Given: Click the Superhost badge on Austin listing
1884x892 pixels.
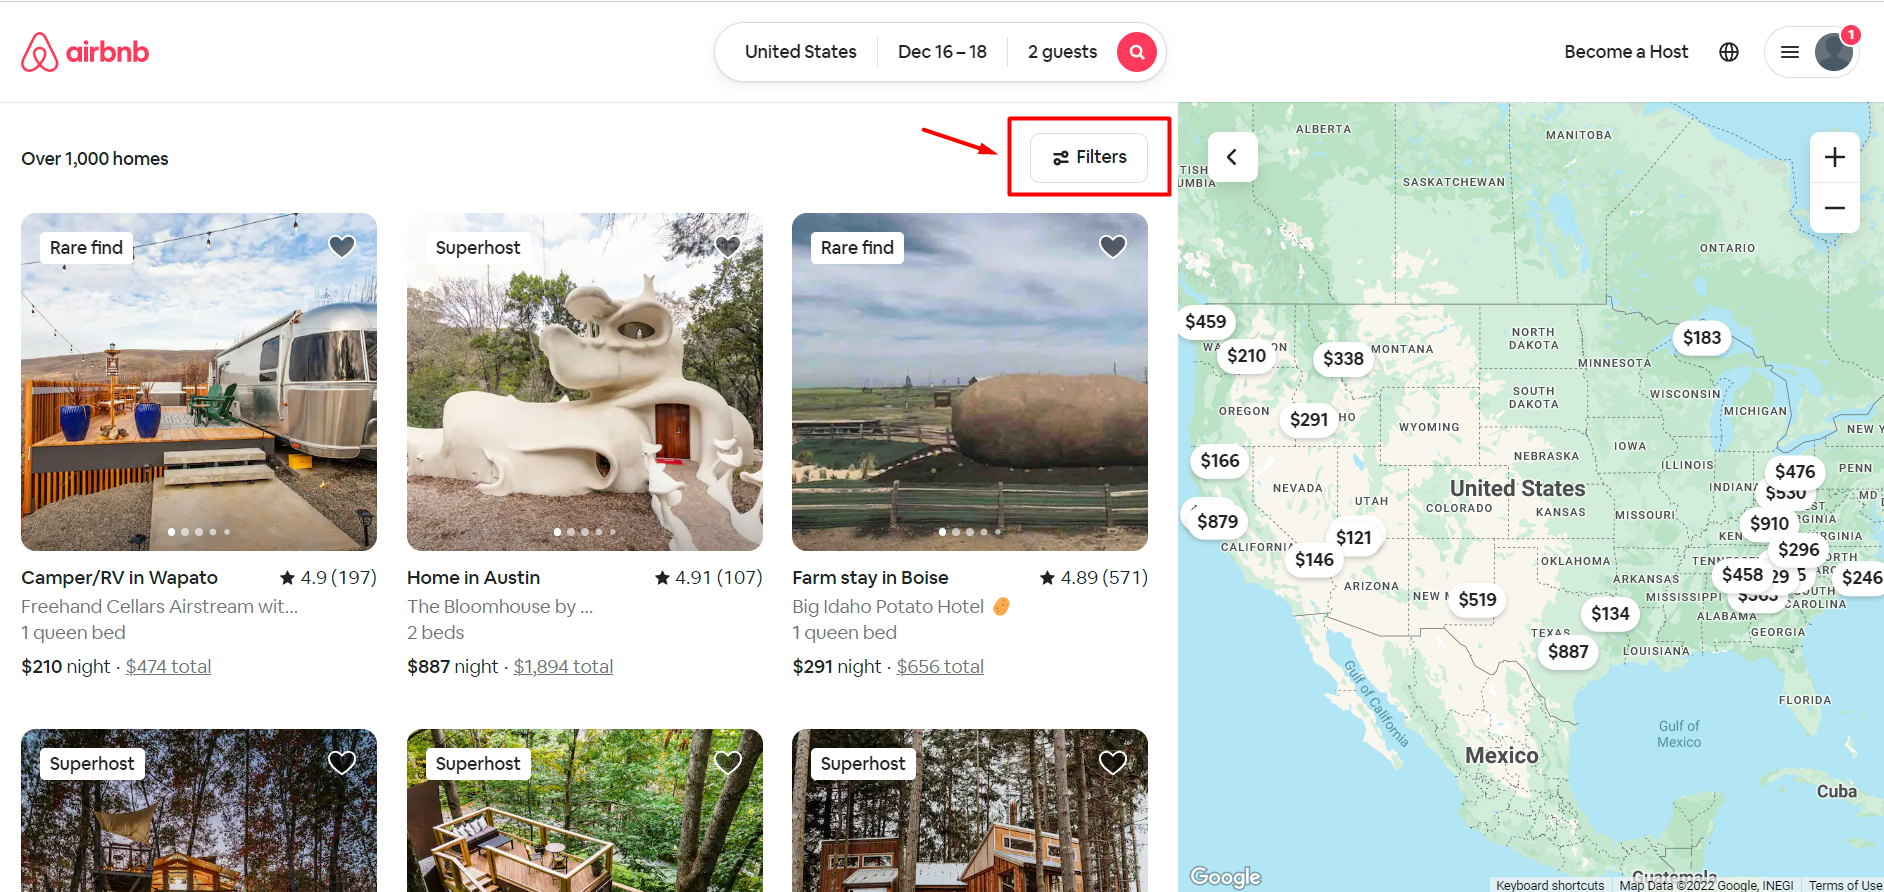Looking at the screenshot, I should pos(478,248).
